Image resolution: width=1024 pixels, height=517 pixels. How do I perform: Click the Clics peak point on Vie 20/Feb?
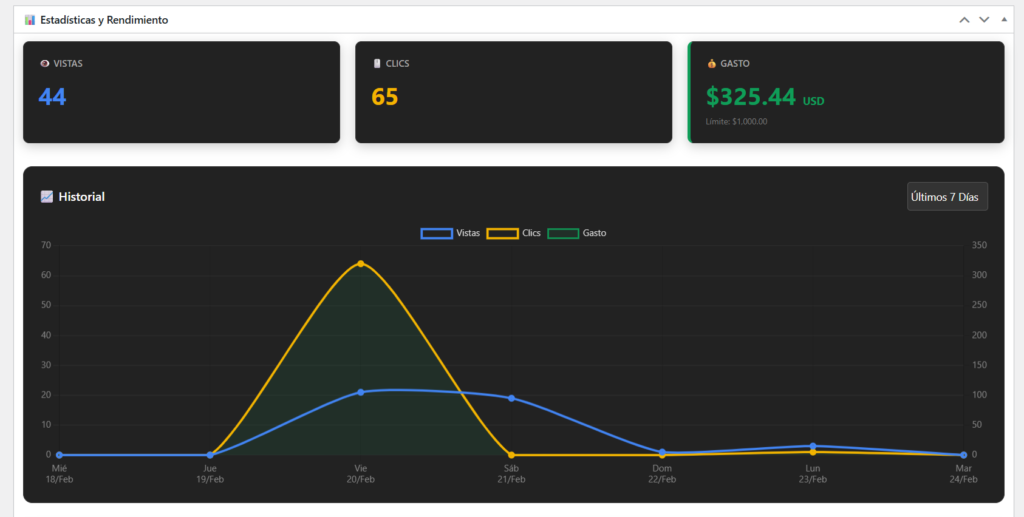(360, 264)
